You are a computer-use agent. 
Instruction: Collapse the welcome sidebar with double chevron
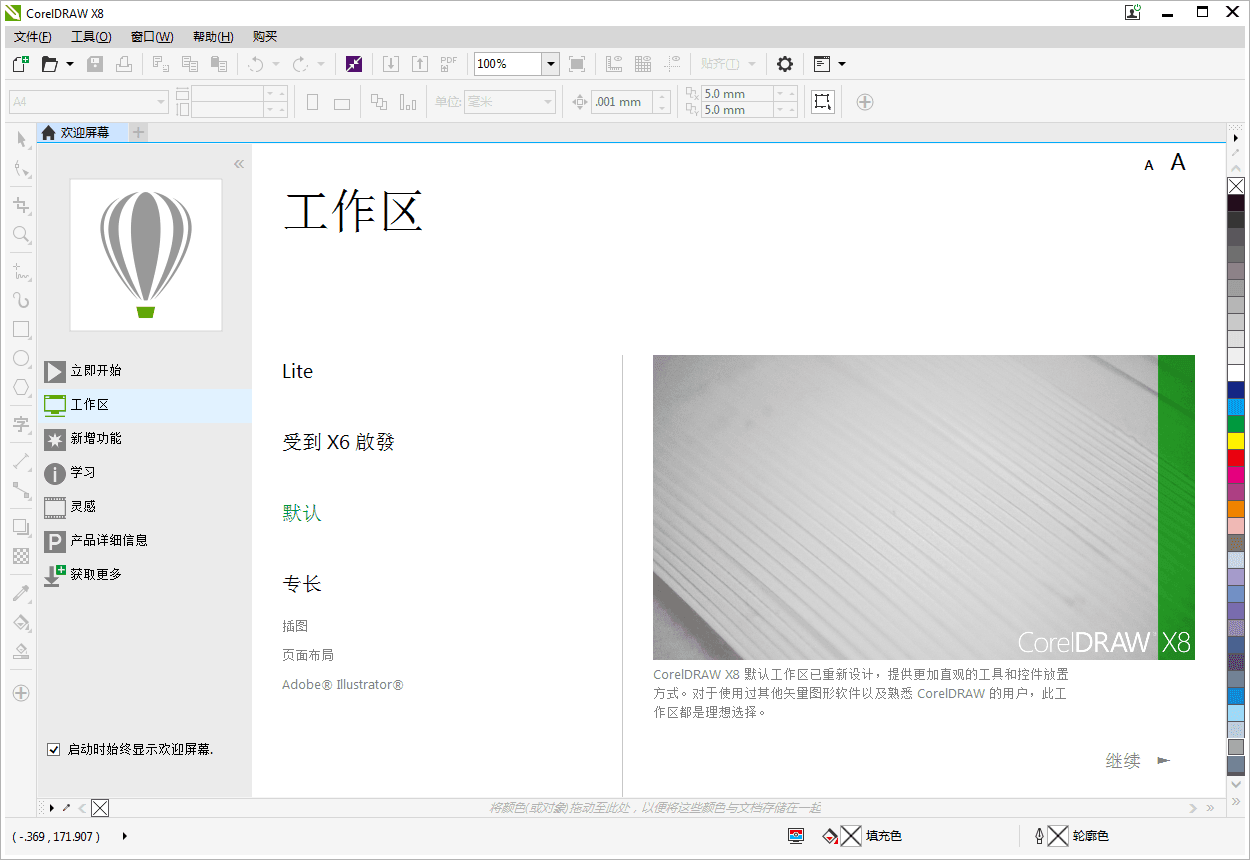tap(239, 164)
